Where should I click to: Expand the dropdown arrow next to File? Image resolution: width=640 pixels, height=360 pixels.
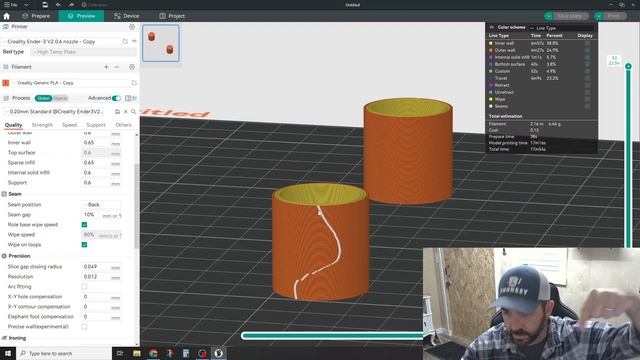tap(26, 4)
